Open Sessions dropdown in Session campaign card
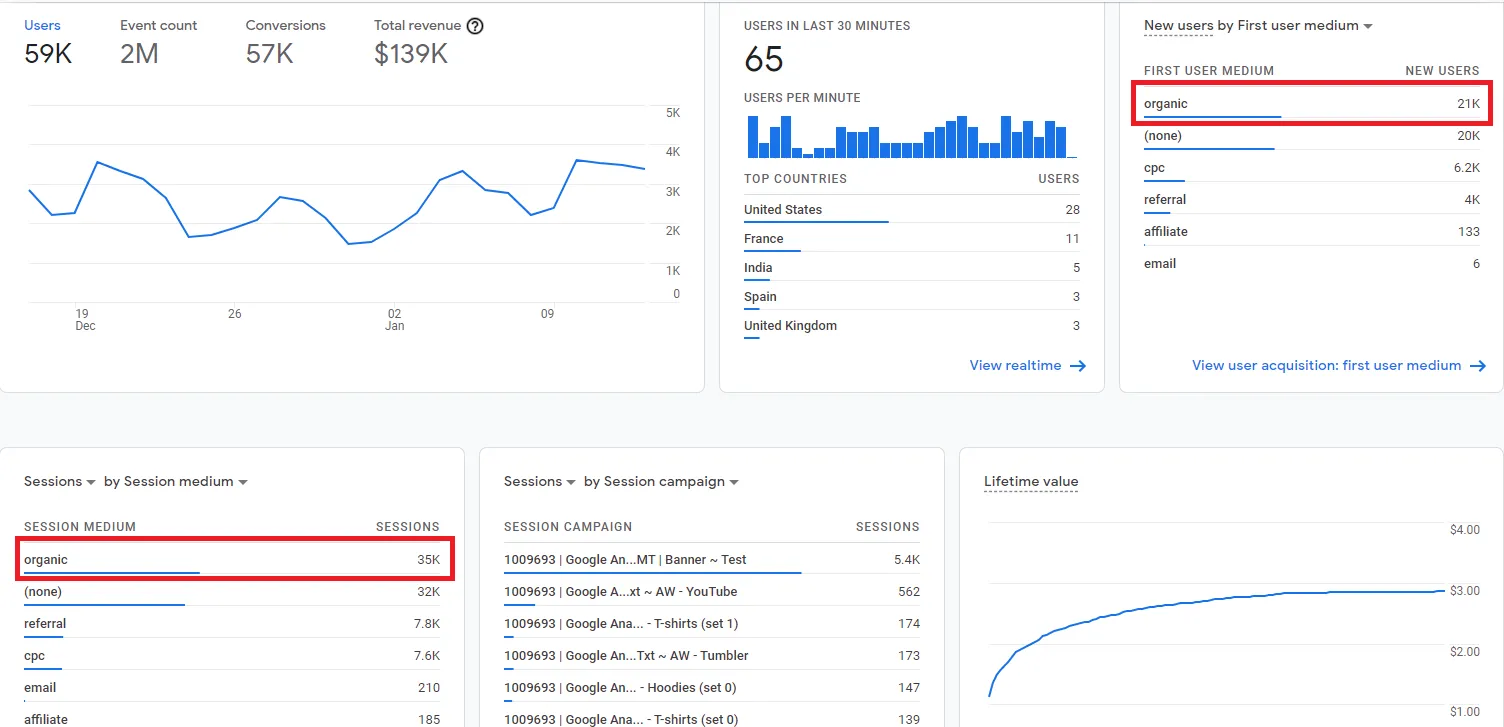1504x727 pixels. tap(540, 482)
